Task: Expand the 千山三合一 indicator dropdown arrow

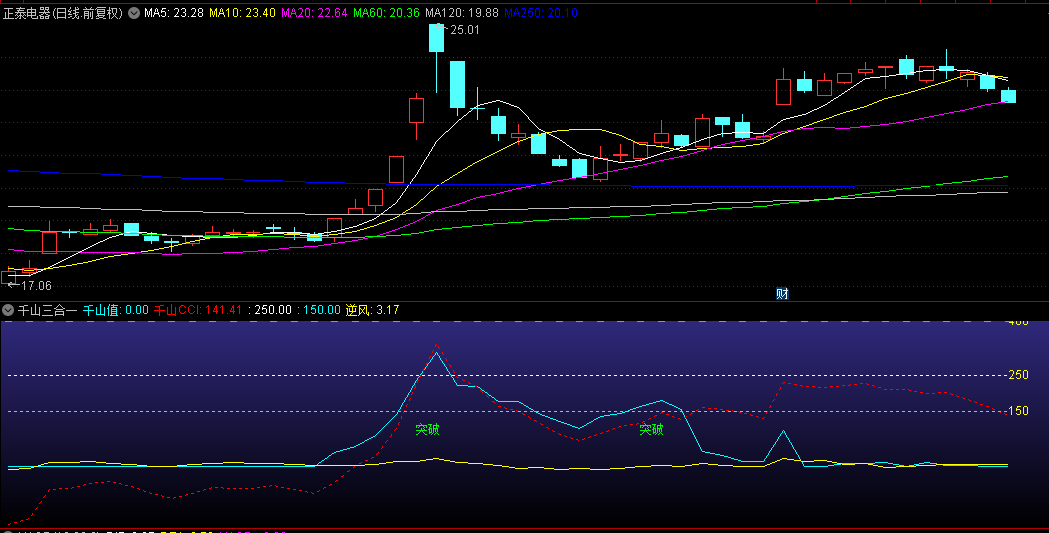Action: (8, 310)
